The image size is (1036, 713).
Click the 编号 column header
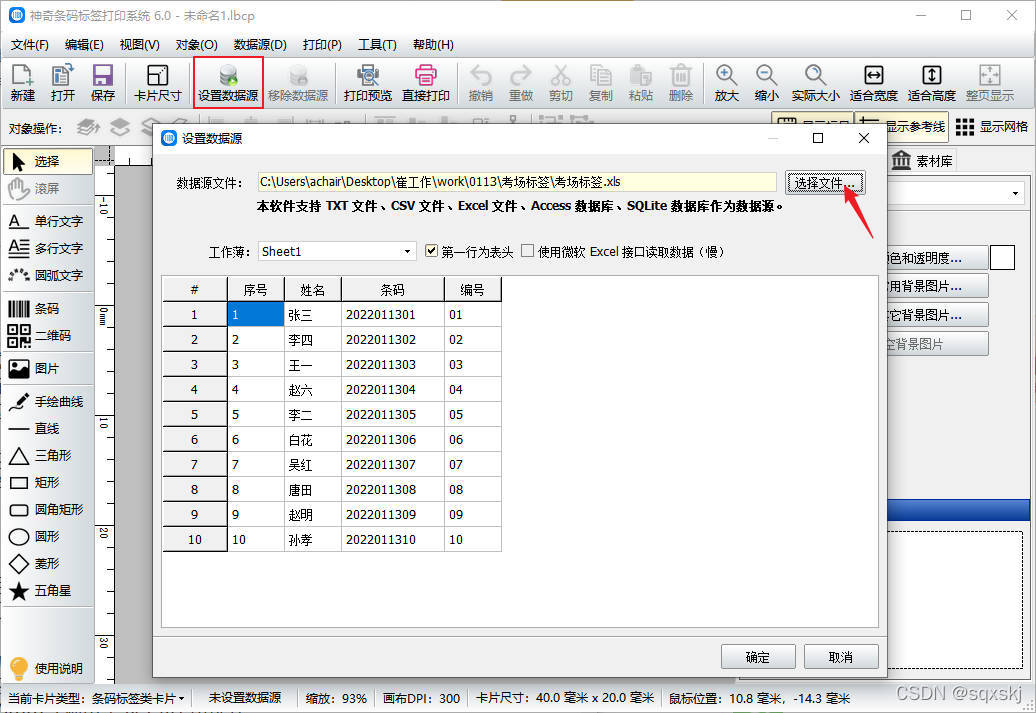point(472,289)
